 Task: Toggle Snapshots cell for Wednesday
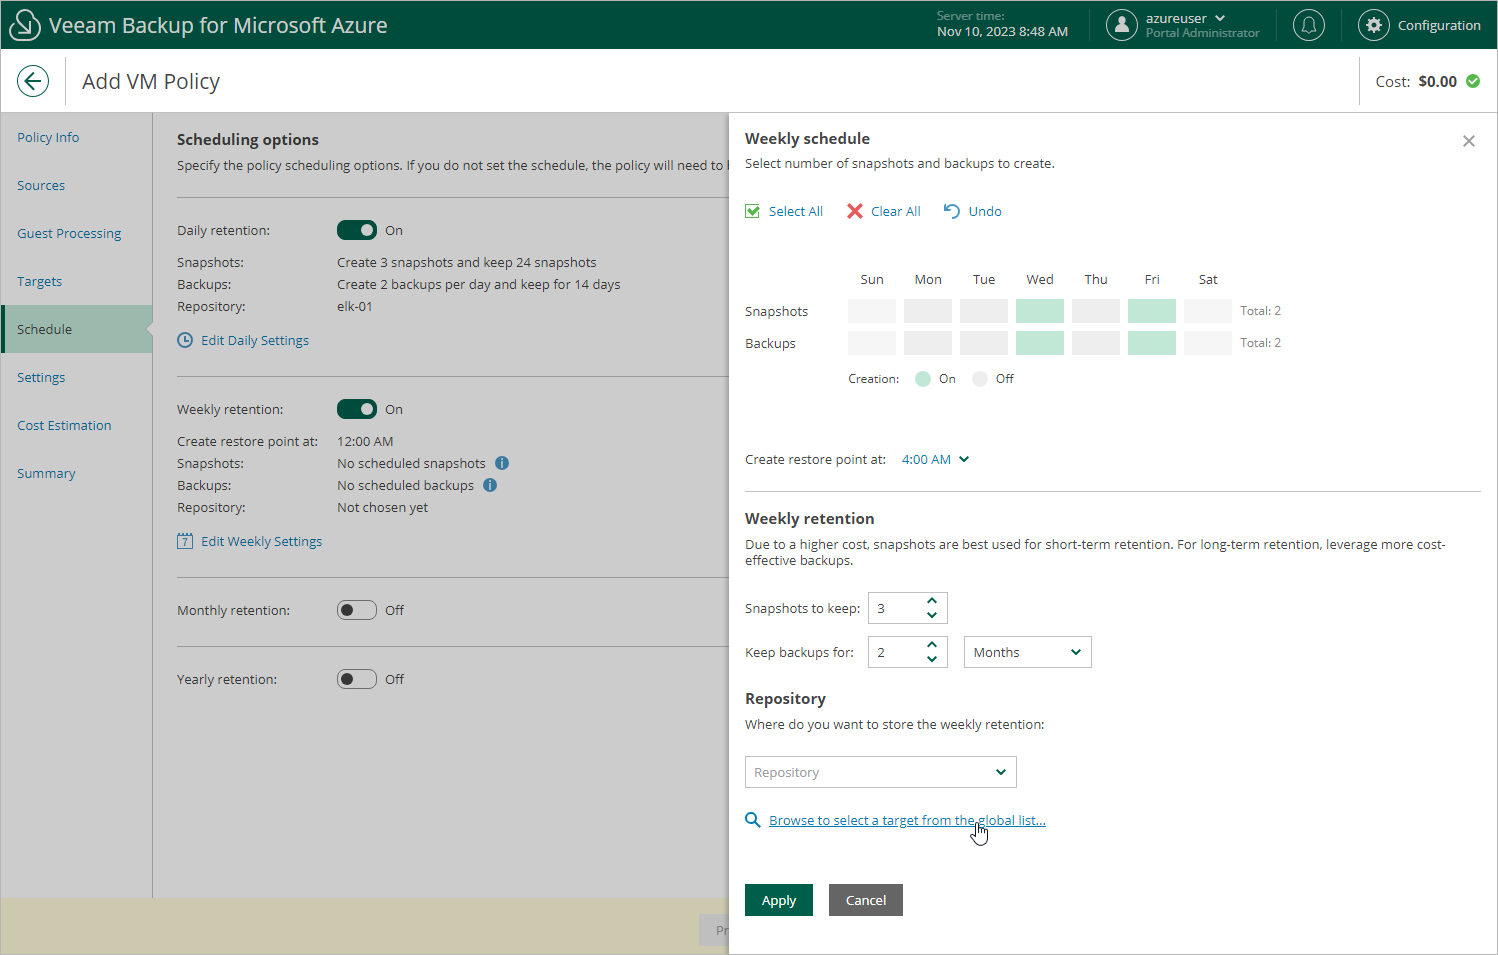click(x=1040, y=311)
